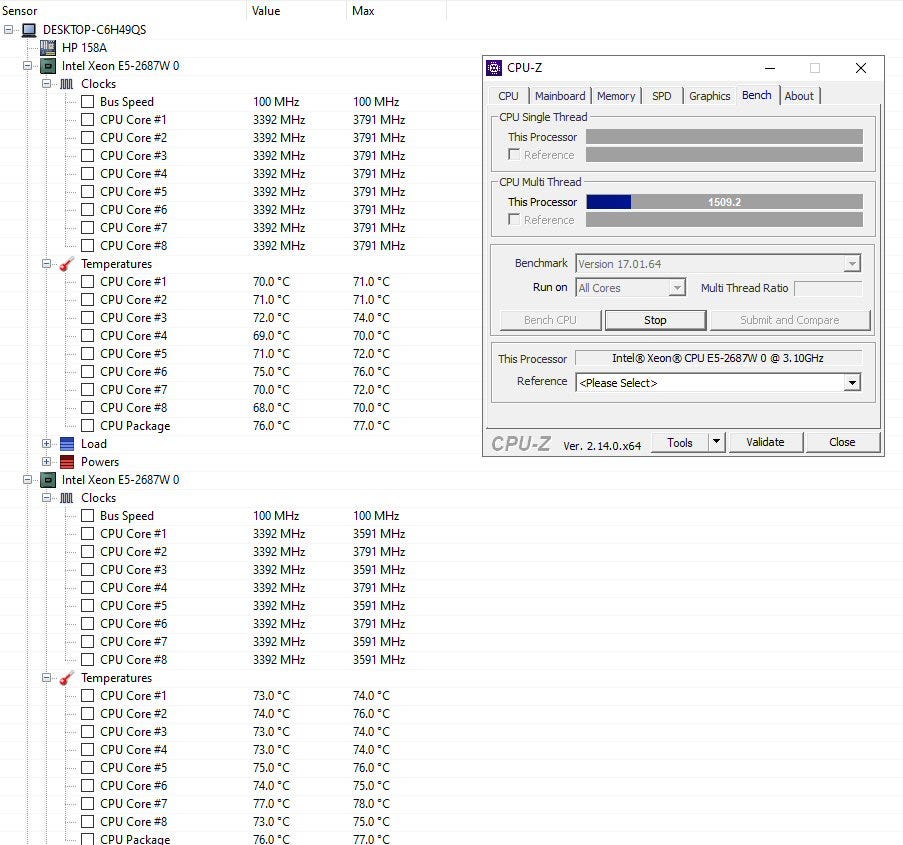Open the Tools dropdown arrow

click(x=716, y=442)
